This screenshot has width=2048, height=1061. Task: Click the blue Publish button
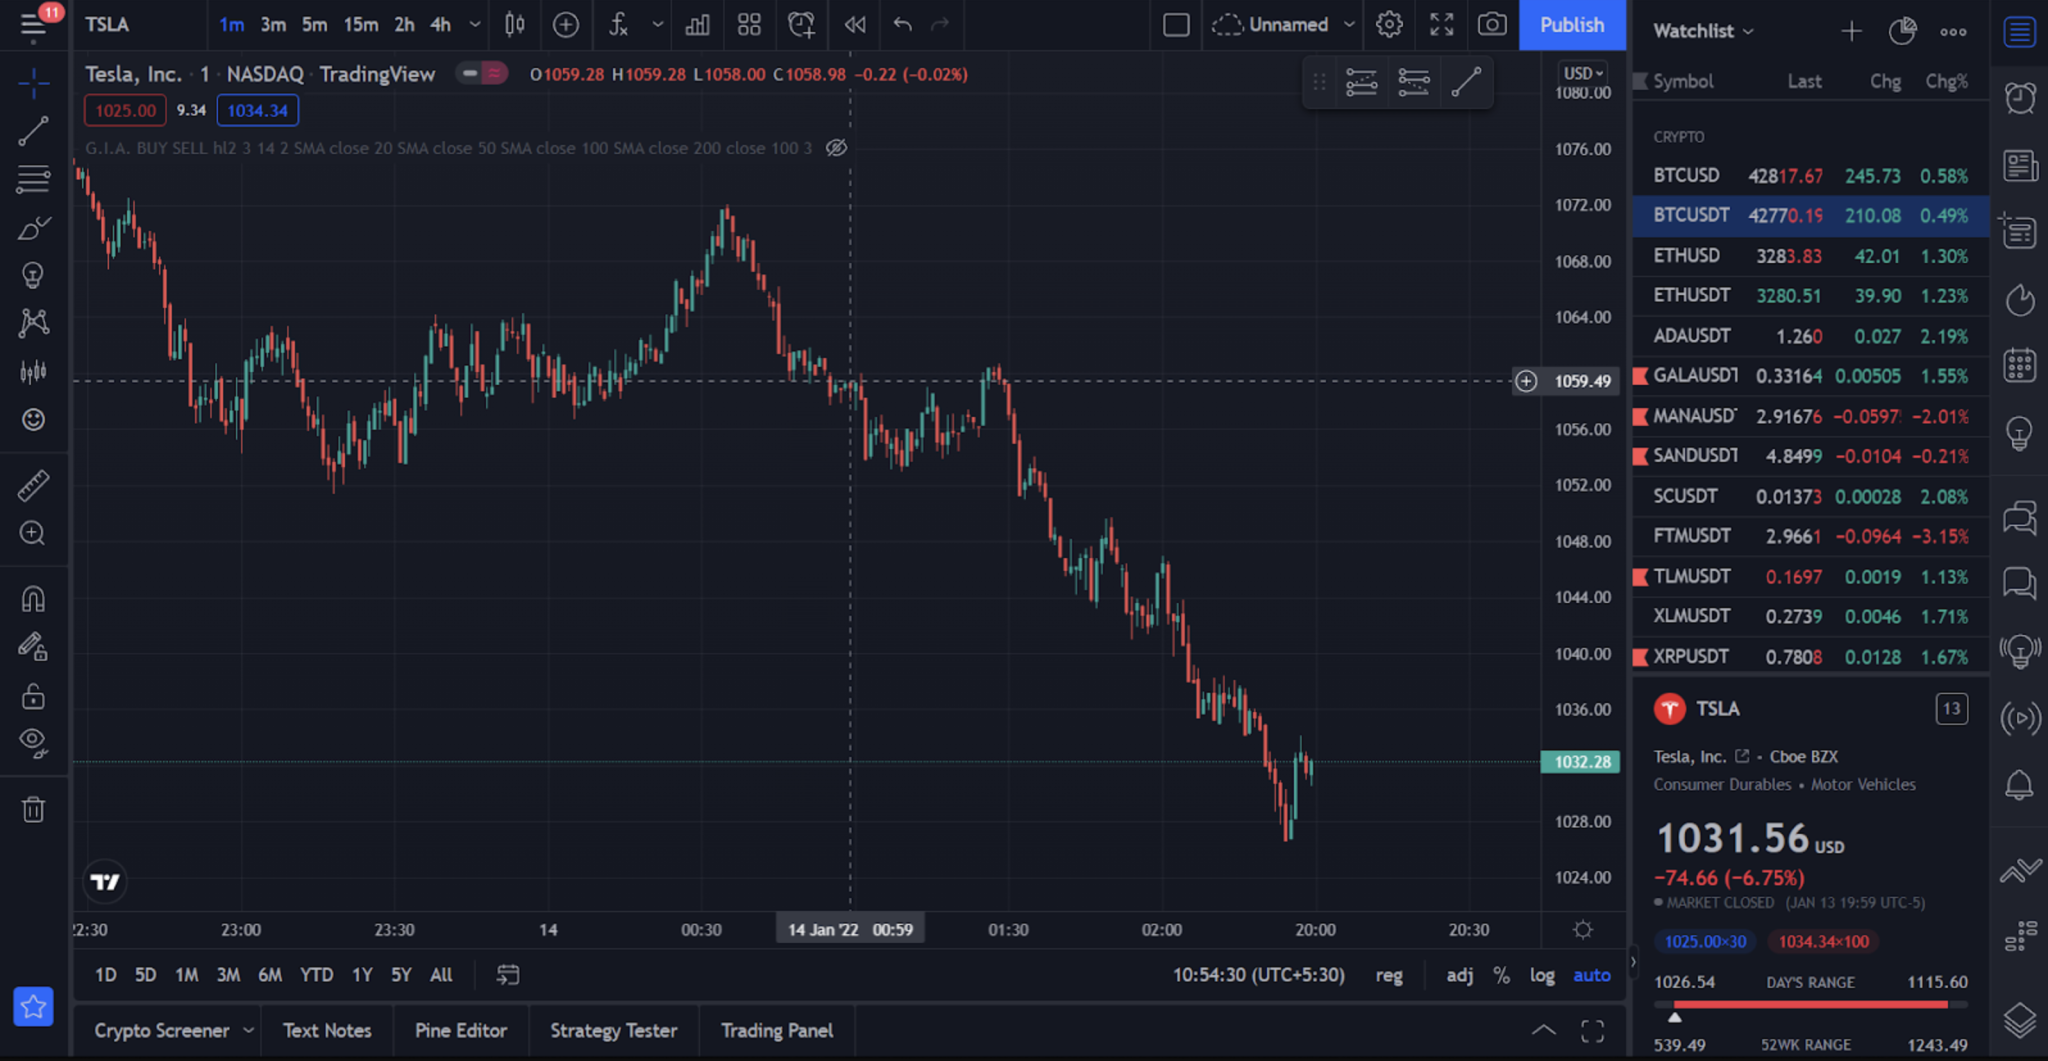(x=1572, y=25)
